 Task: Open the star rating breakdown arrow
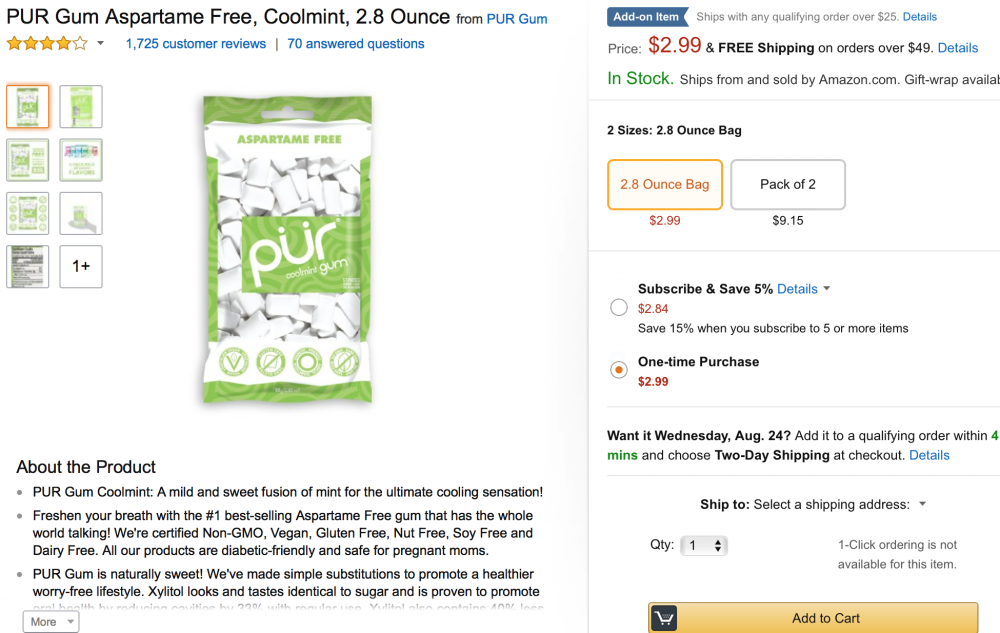point(100,44)
